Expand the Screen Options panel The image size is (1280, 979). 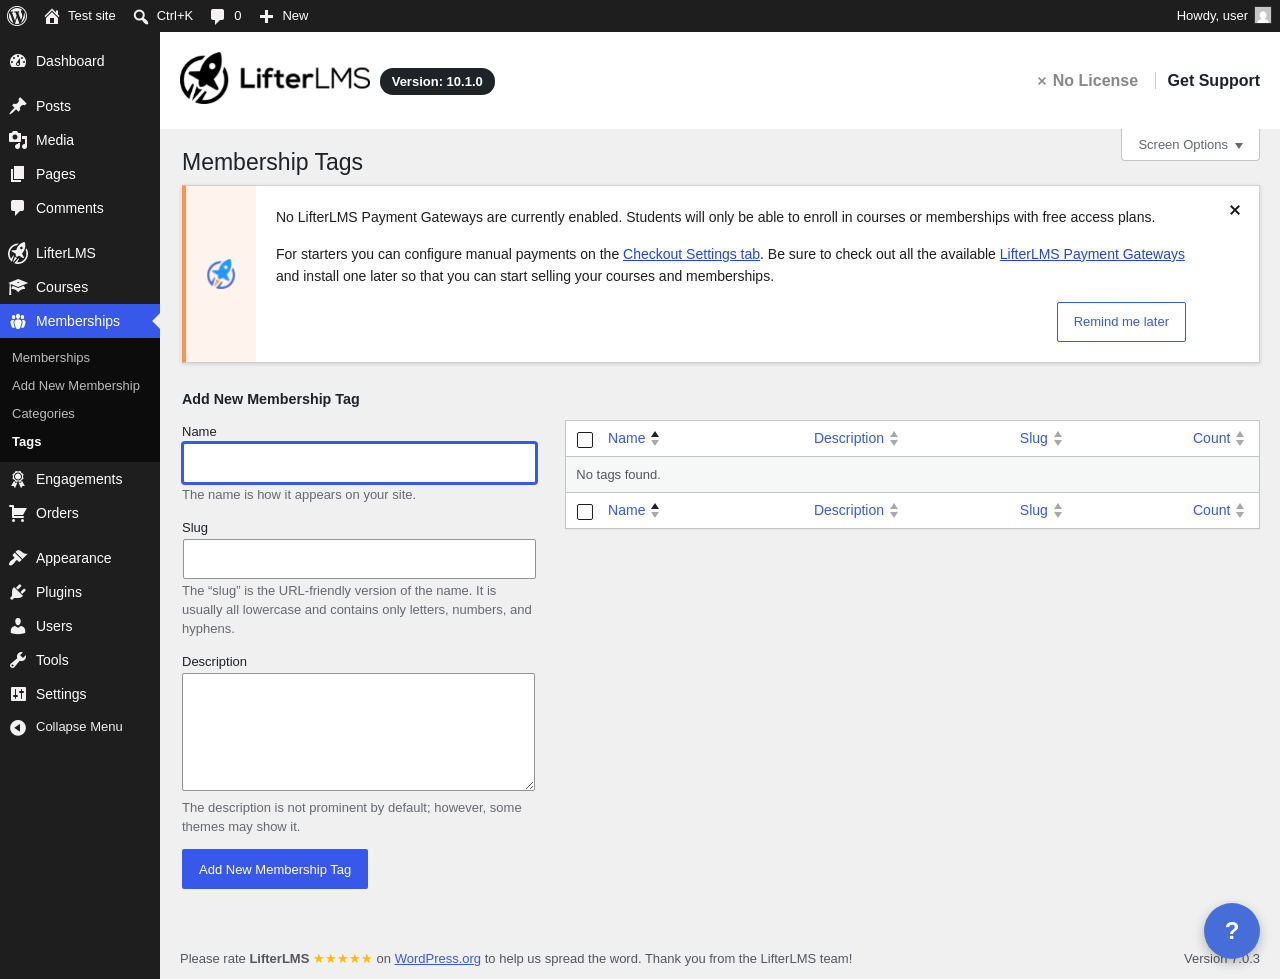point(1190,145)
